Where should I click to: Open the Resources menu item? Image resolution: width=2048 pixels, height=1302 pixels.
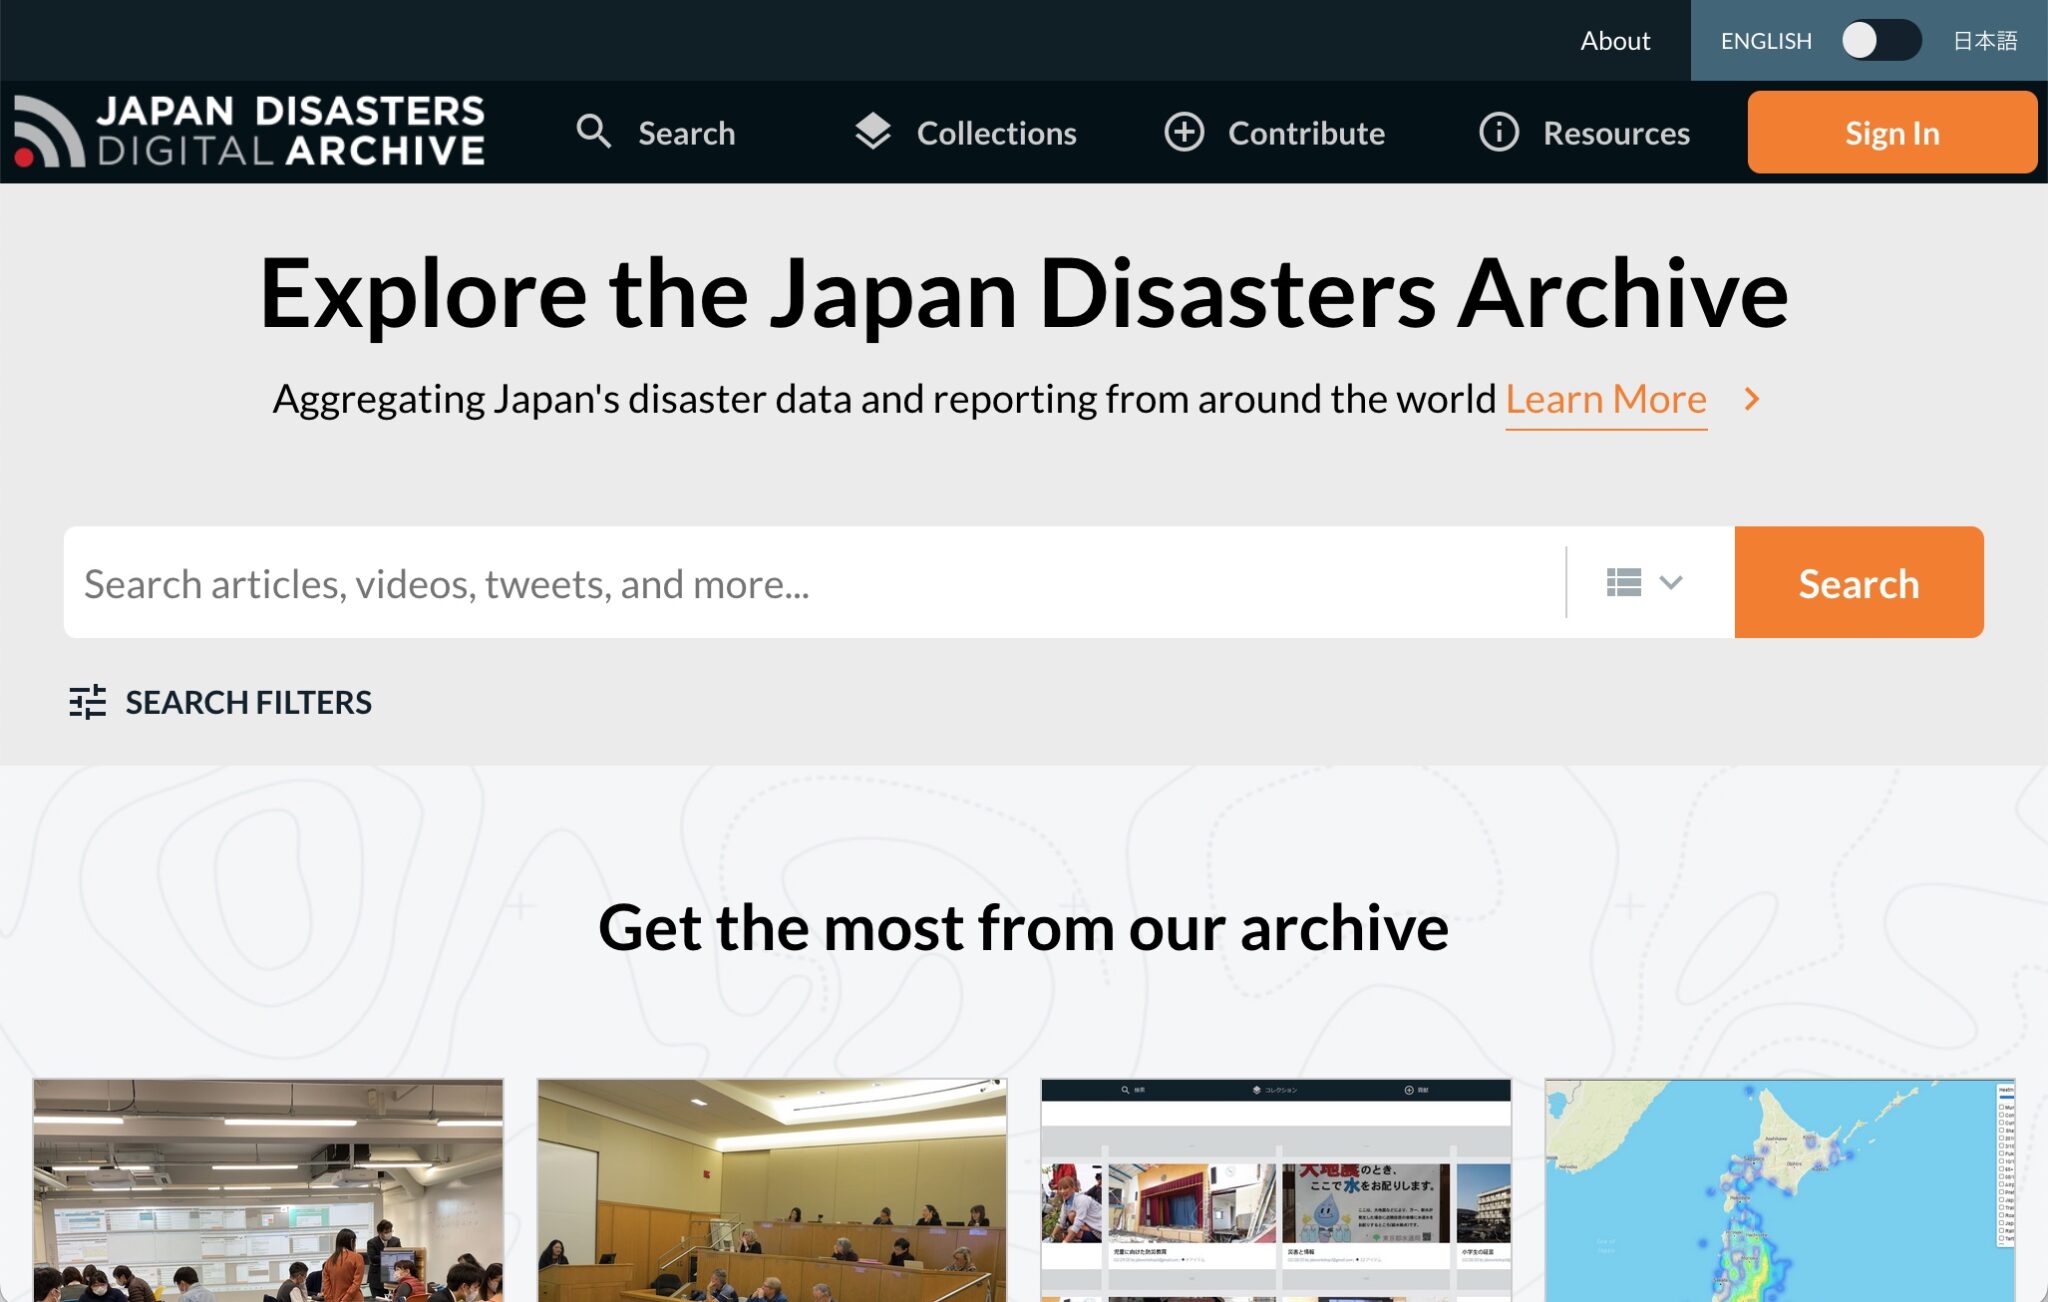[x=1585, y=132]
